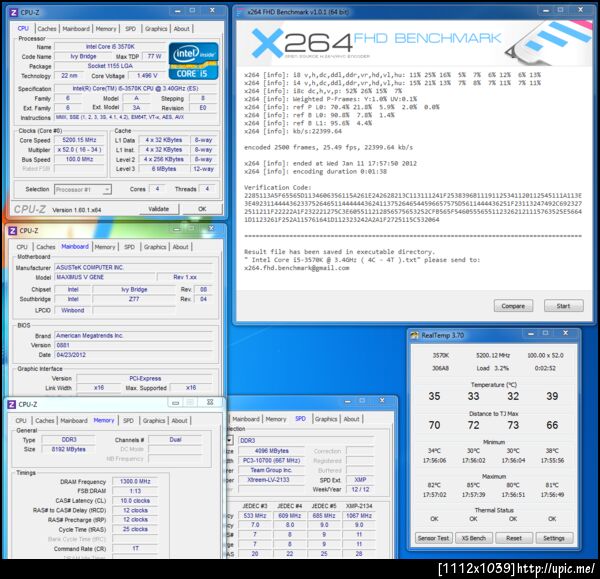Click the Validate button in CPU-Z

point(158,209)
